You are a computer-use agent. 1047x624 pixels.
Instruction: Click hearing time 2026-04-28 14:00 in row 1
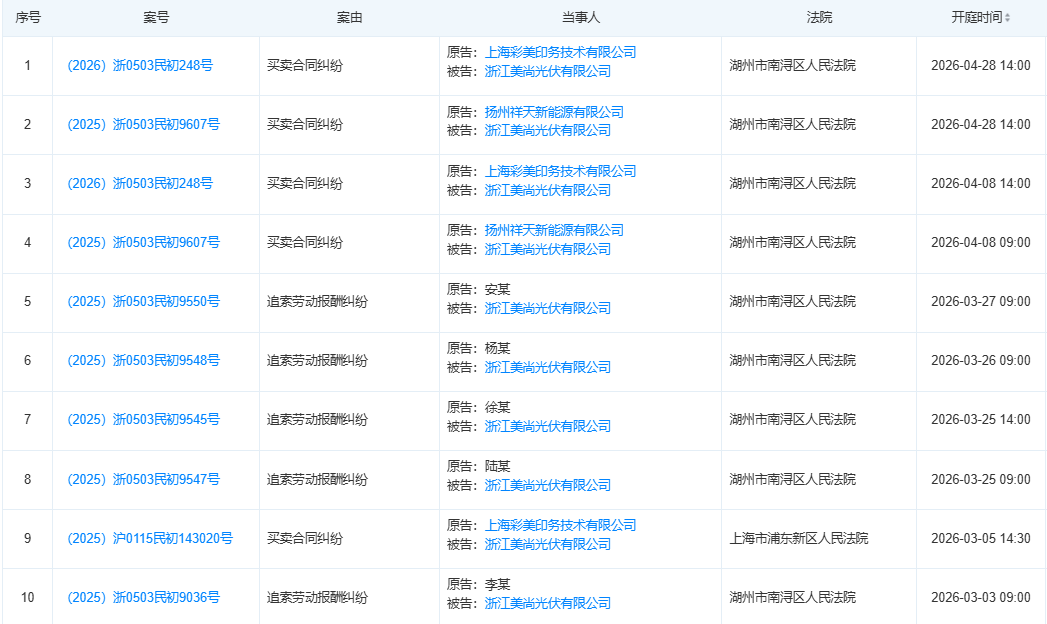tap(981, 65)
